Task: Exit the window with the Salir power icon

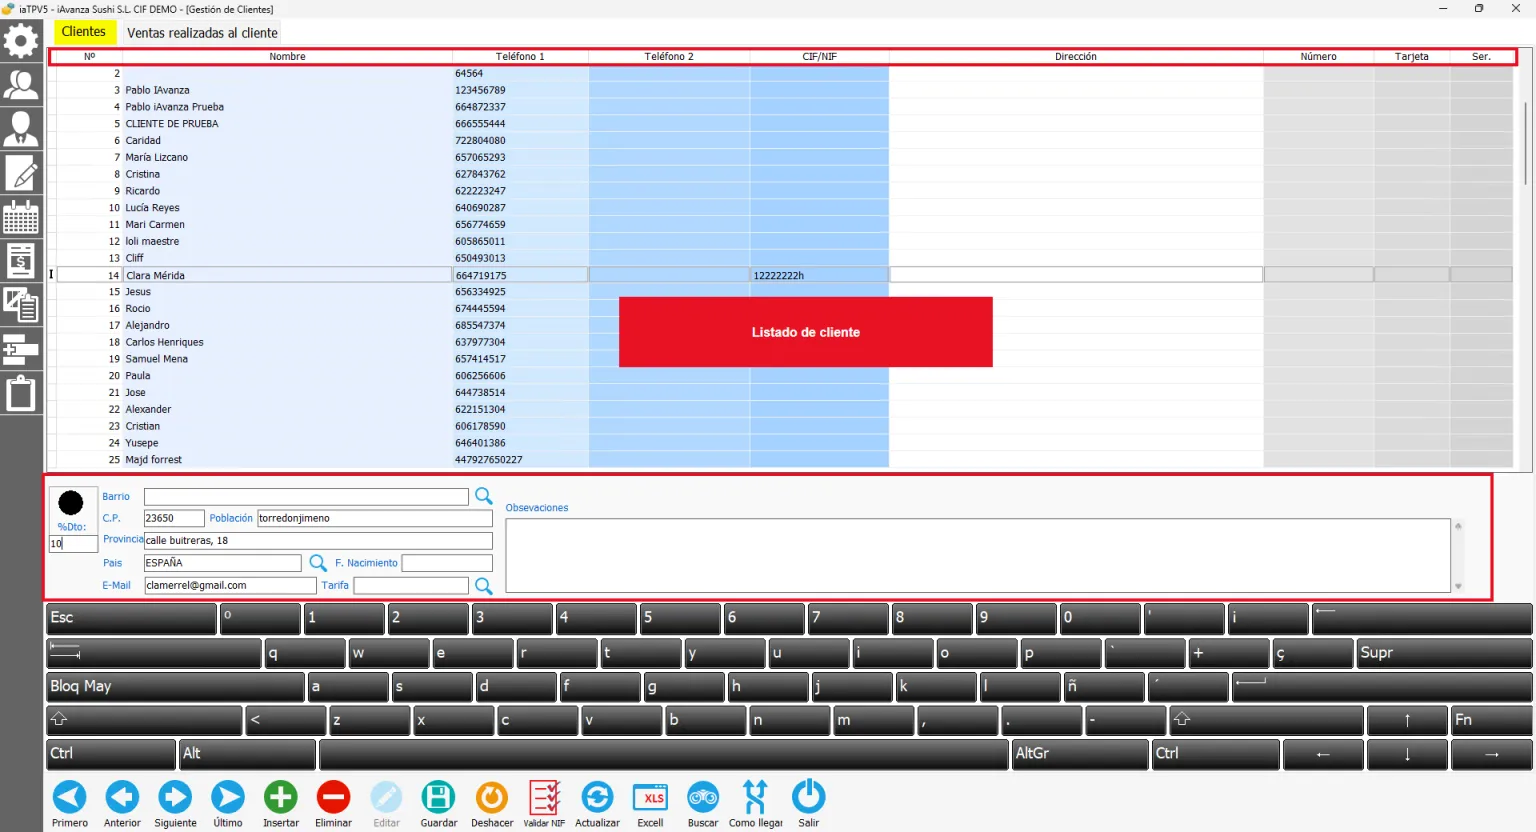Action: pos(809,804)
